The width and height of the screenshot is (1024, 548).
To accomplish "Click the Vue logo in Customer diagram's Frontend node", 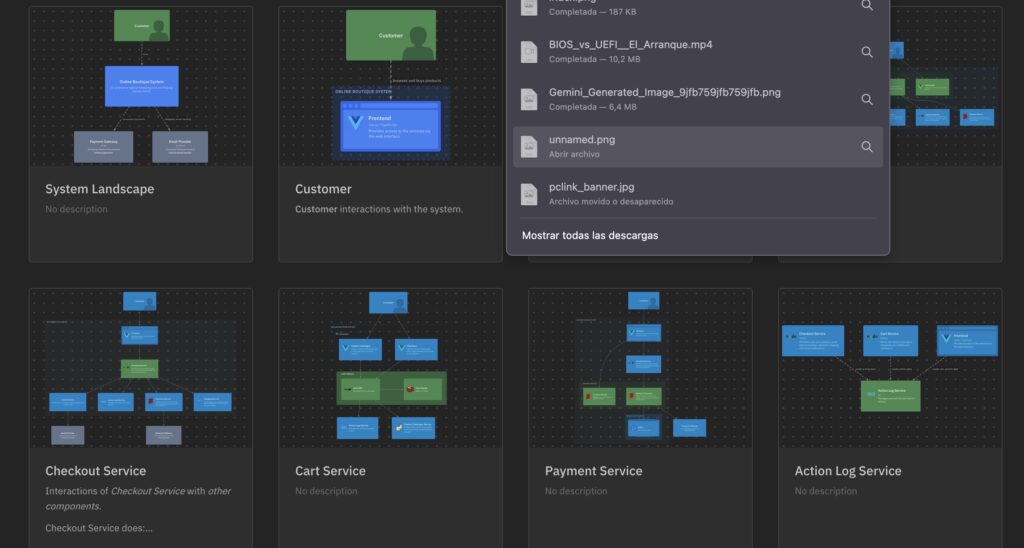I will 354,124.
